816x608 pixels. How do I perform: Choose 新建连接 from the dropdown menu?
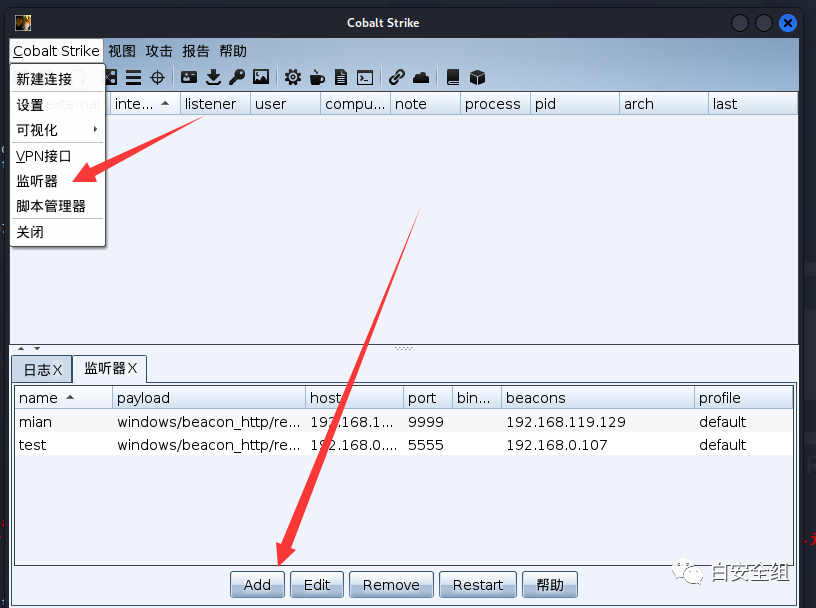(57, 79)
